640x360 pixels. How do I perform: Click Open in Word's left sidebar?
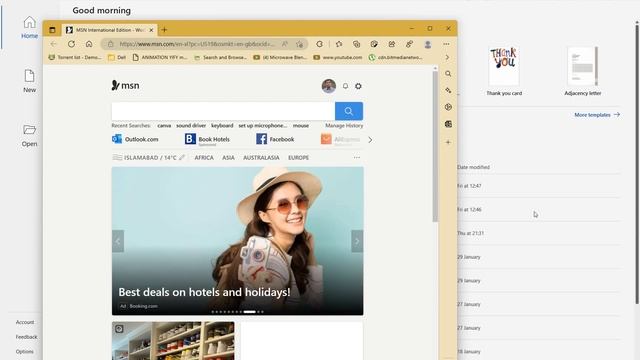pyautogui.click(x=29, y=136)
